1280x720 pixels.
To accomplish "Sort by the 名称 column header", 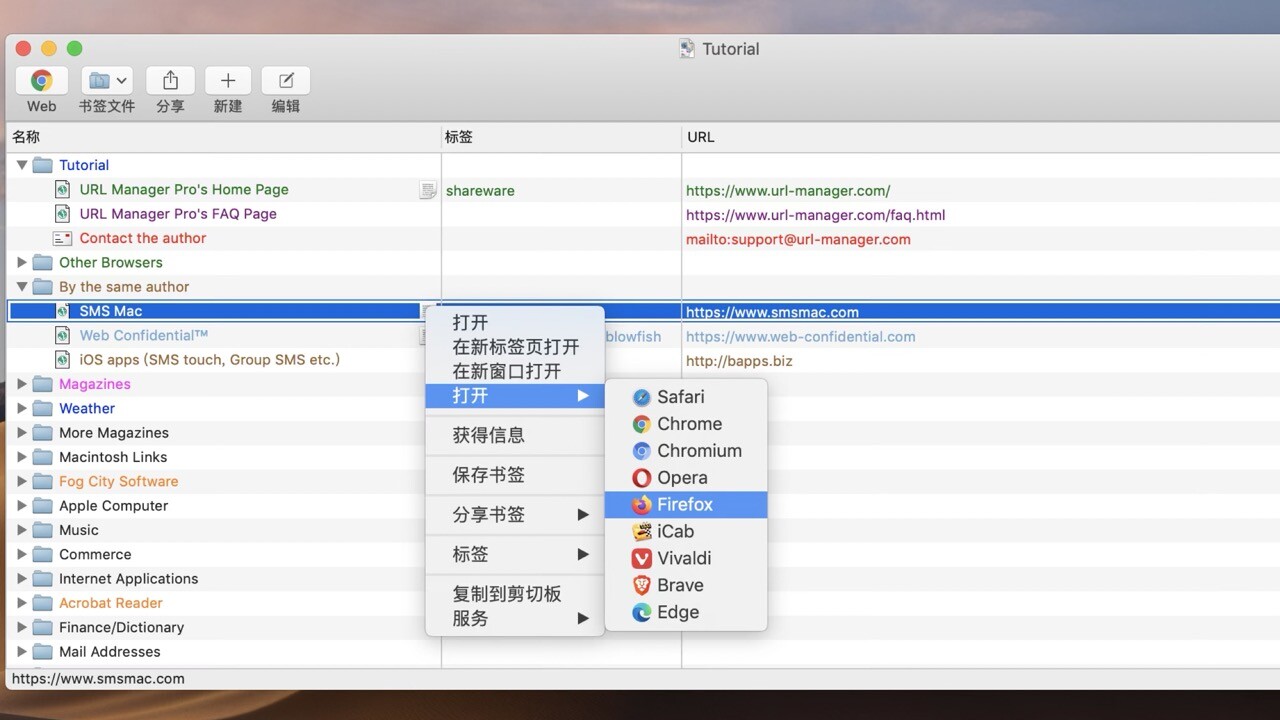I will point(224,137).
